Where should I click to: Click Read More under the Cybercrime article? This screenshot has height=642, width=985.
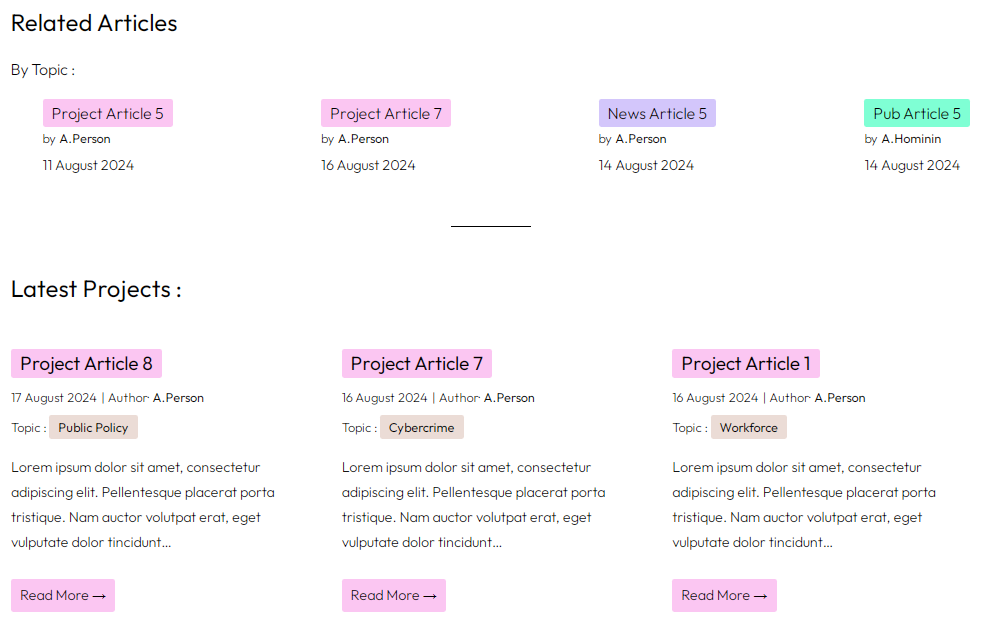(x=393, y=596)
